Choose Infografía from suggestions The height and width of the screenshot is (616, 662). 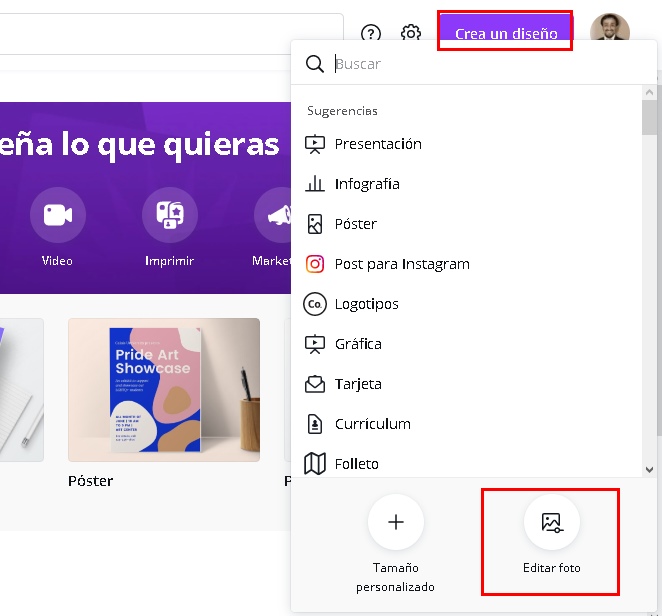point(367,184)
